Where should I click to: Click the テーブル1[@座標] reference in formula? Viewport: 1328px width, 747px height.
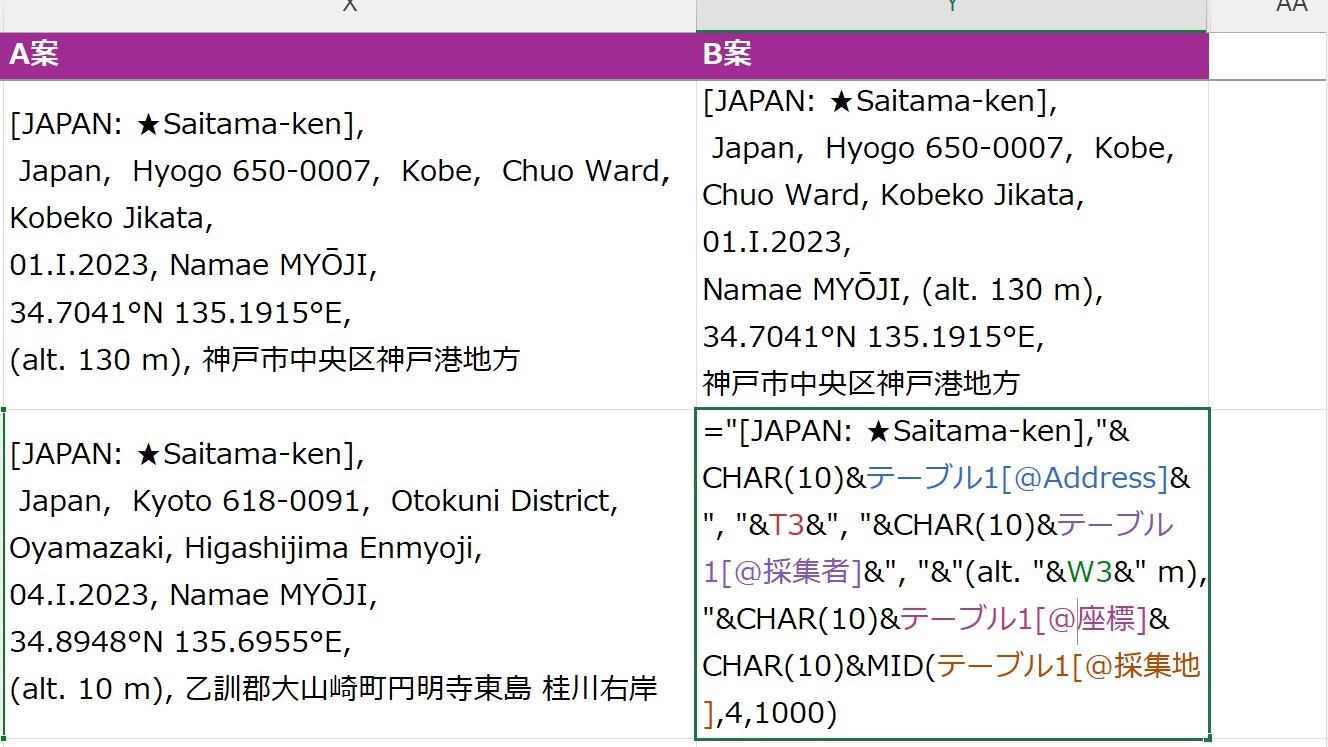pyautogui.click(x=1023, y=619)
